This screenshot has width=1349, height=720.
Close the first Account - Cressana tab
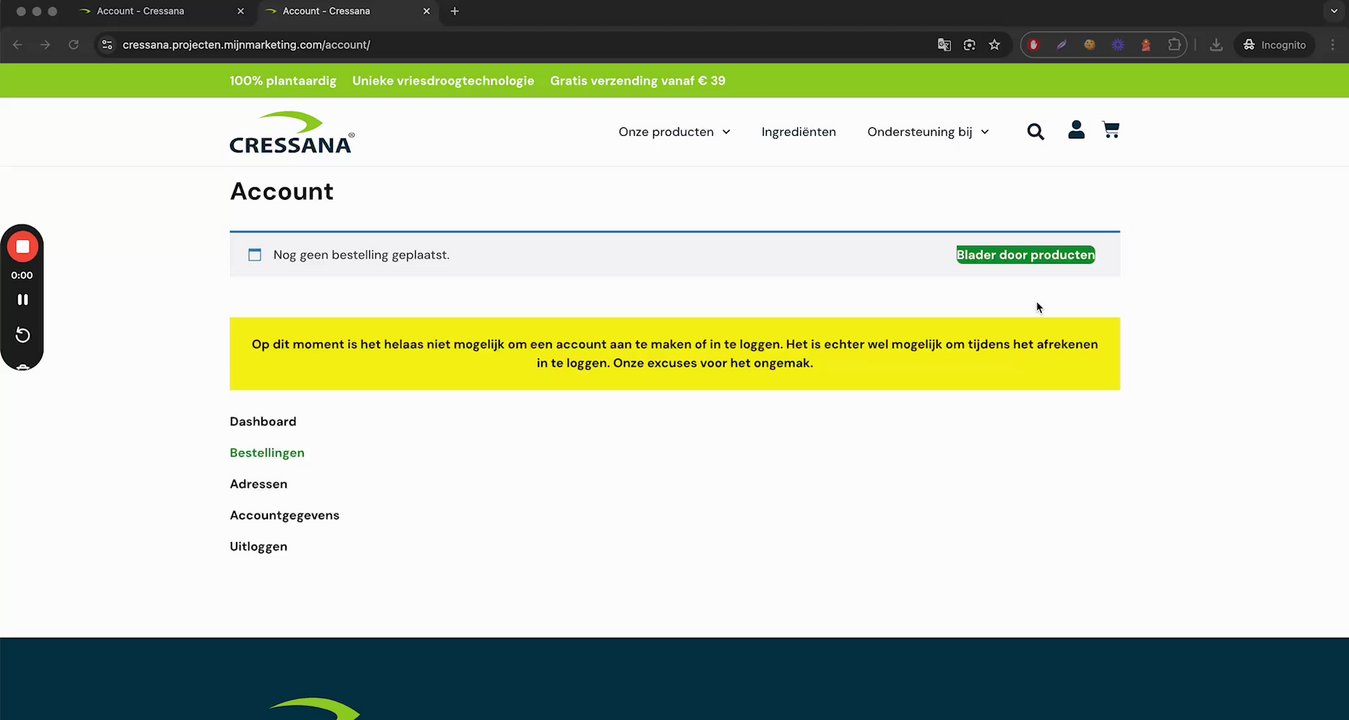240,11
